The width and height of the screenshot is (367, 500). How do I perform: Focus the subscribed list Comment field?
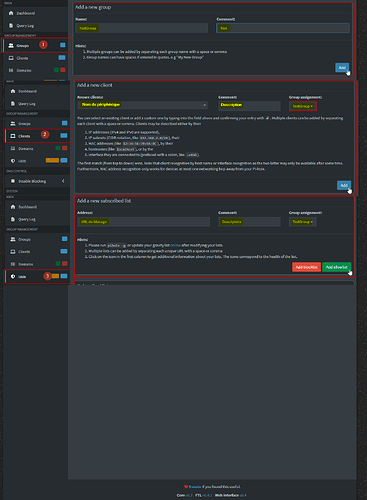click(x=249, y=222)
